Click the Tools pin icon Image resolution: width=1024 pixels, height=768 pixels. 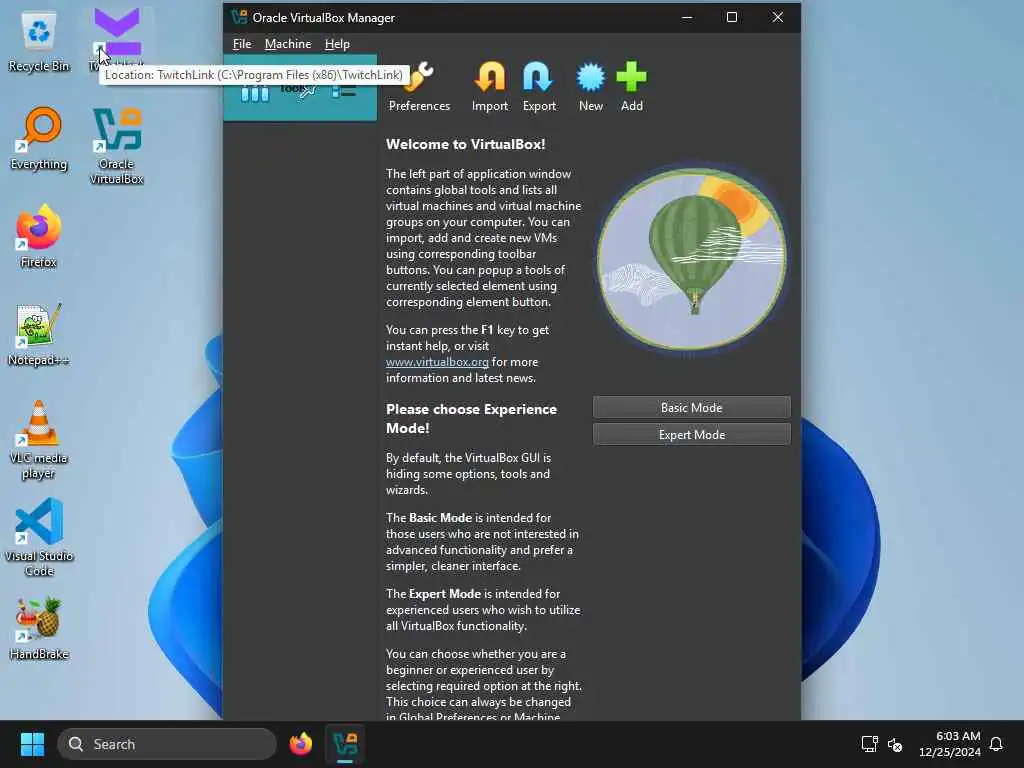308,91
